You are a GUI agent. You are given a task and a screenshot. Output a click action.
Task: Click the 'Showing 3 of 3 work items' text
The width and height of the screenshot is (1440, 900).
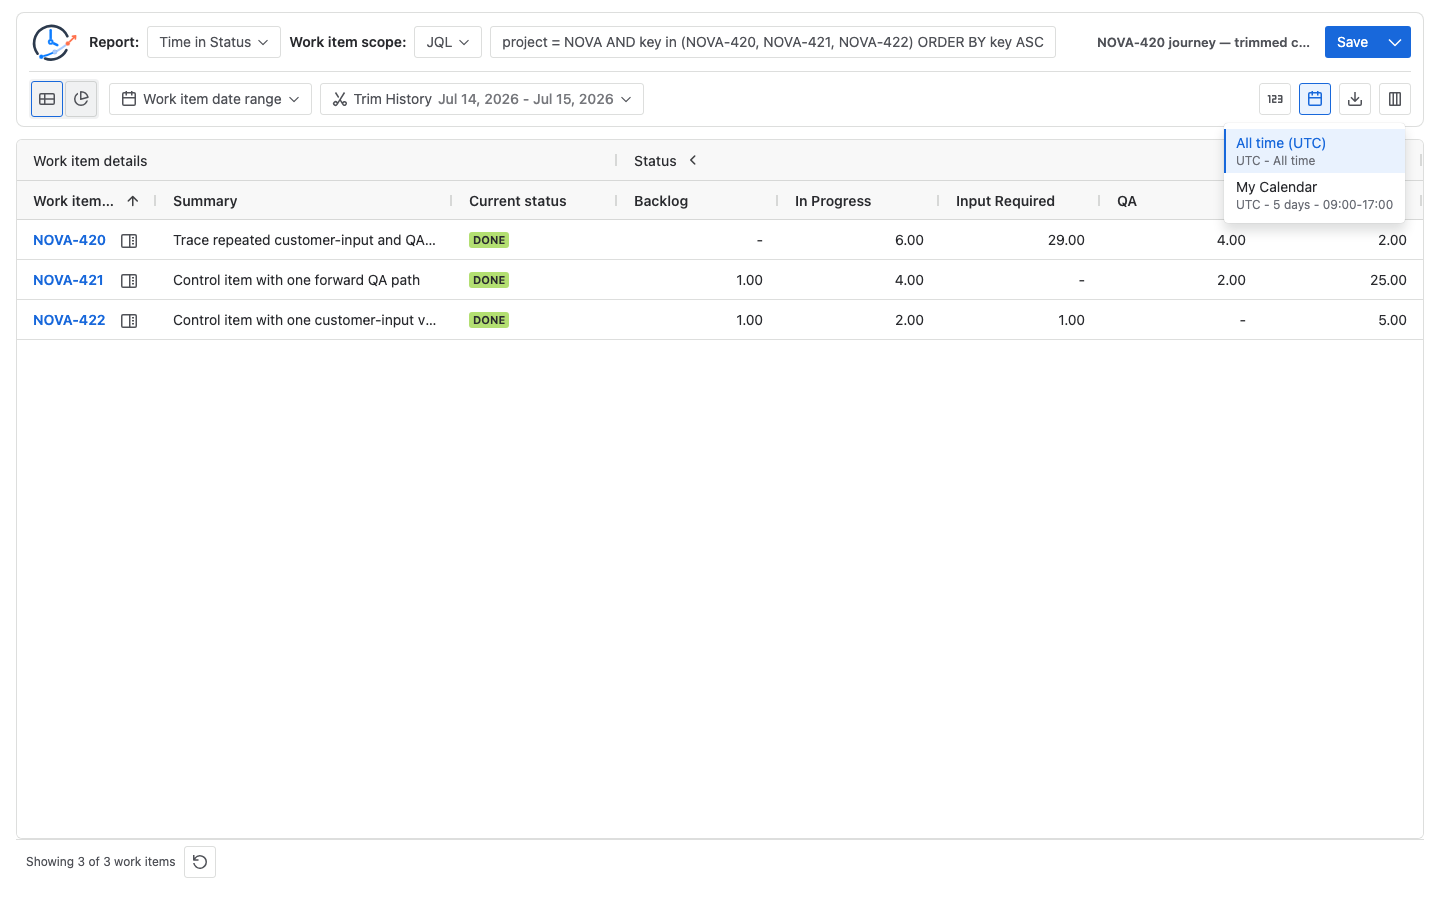101,862
